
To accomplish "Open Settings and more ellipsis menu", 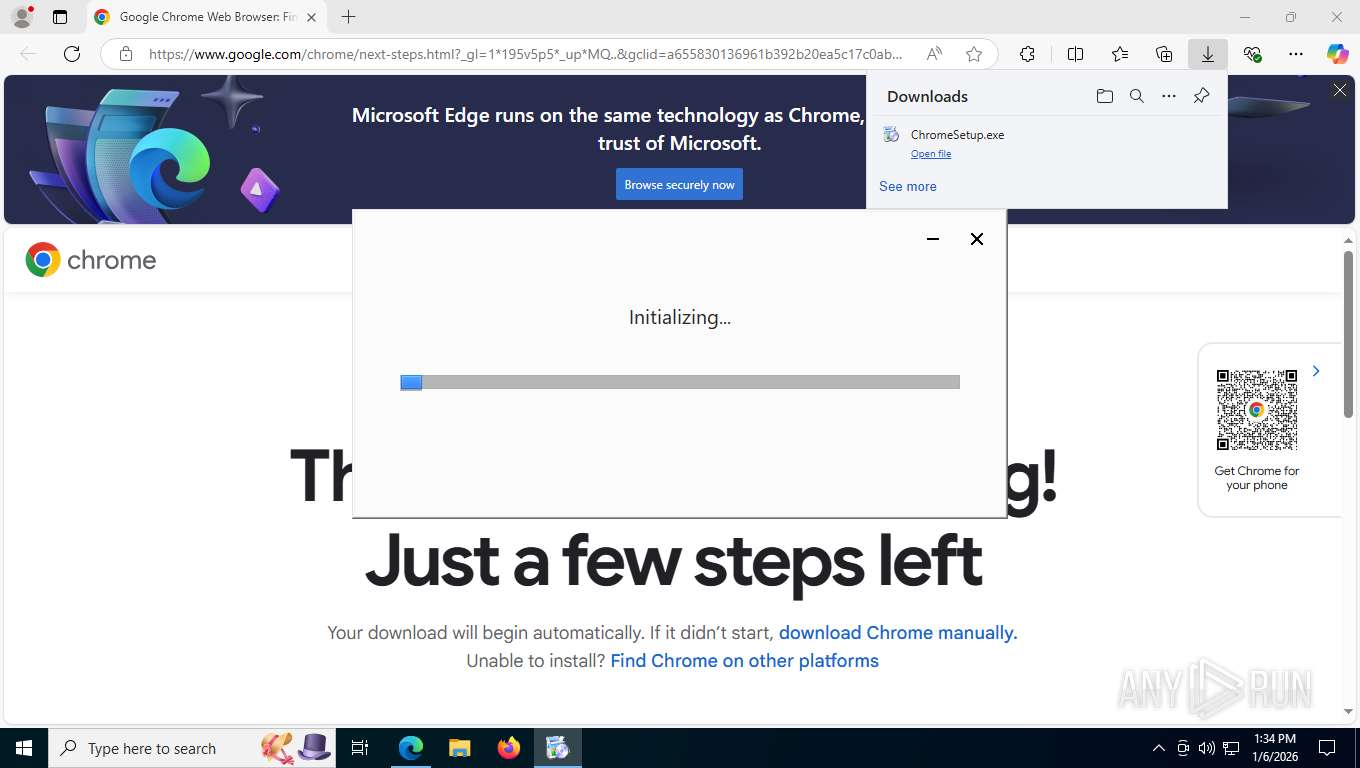I will 1296,54.
